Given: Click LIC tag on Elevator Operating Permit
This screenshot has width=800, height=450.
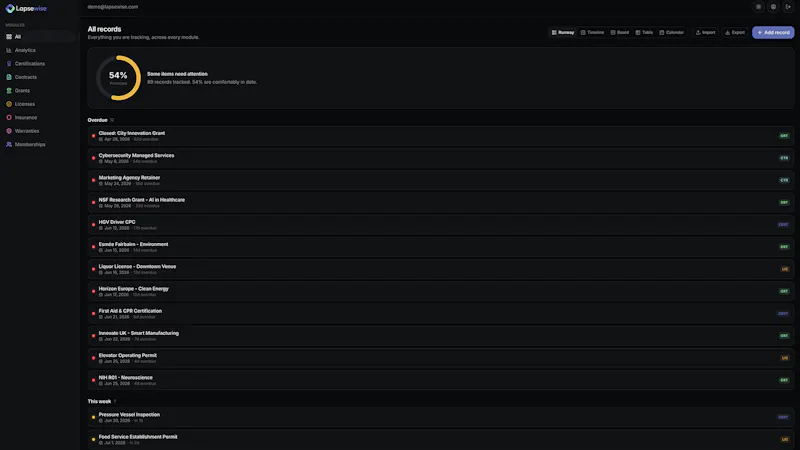Looking at the screenshot, I should click(x=785, y=358).
